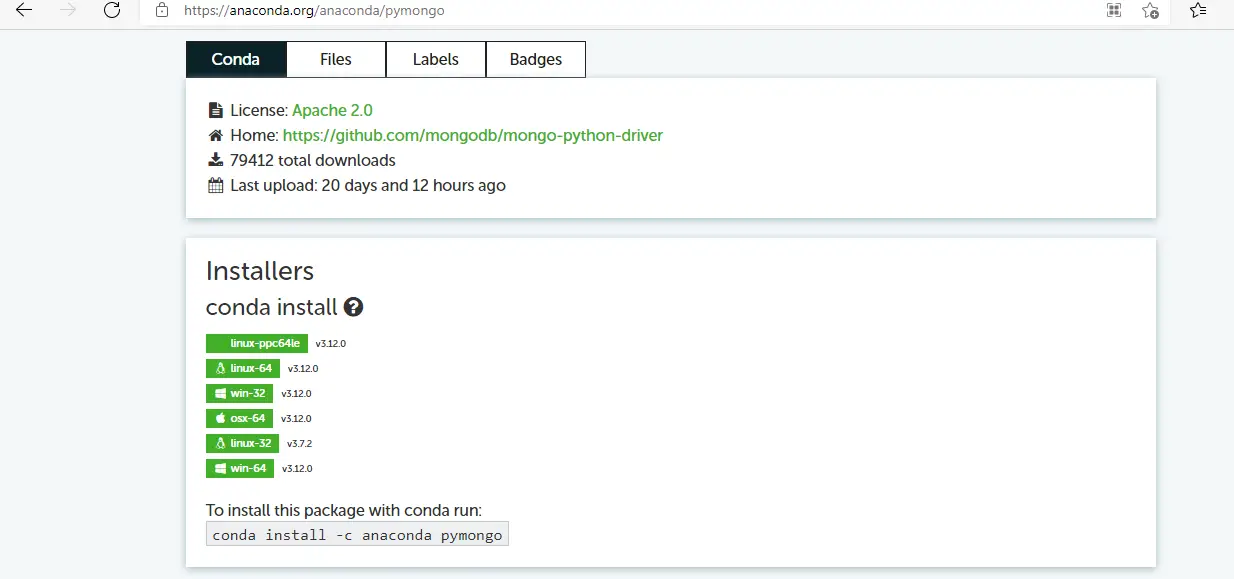Go back with the browser back arrow
This screenshot has height=579, width=1234.
point(24,10)
